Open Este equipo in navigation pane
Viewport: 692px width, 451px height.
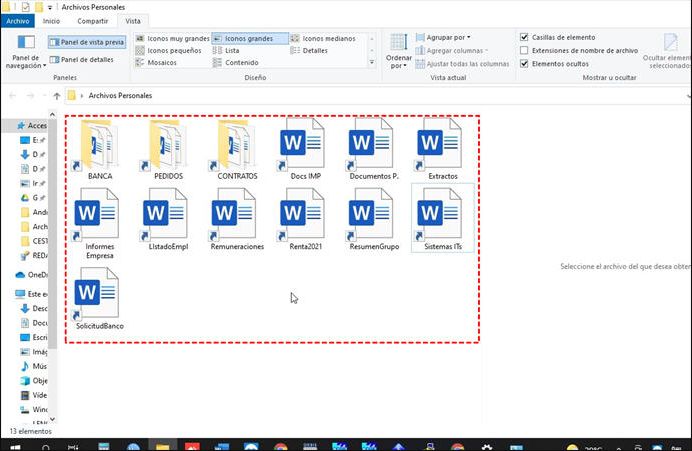pos(31,294)
